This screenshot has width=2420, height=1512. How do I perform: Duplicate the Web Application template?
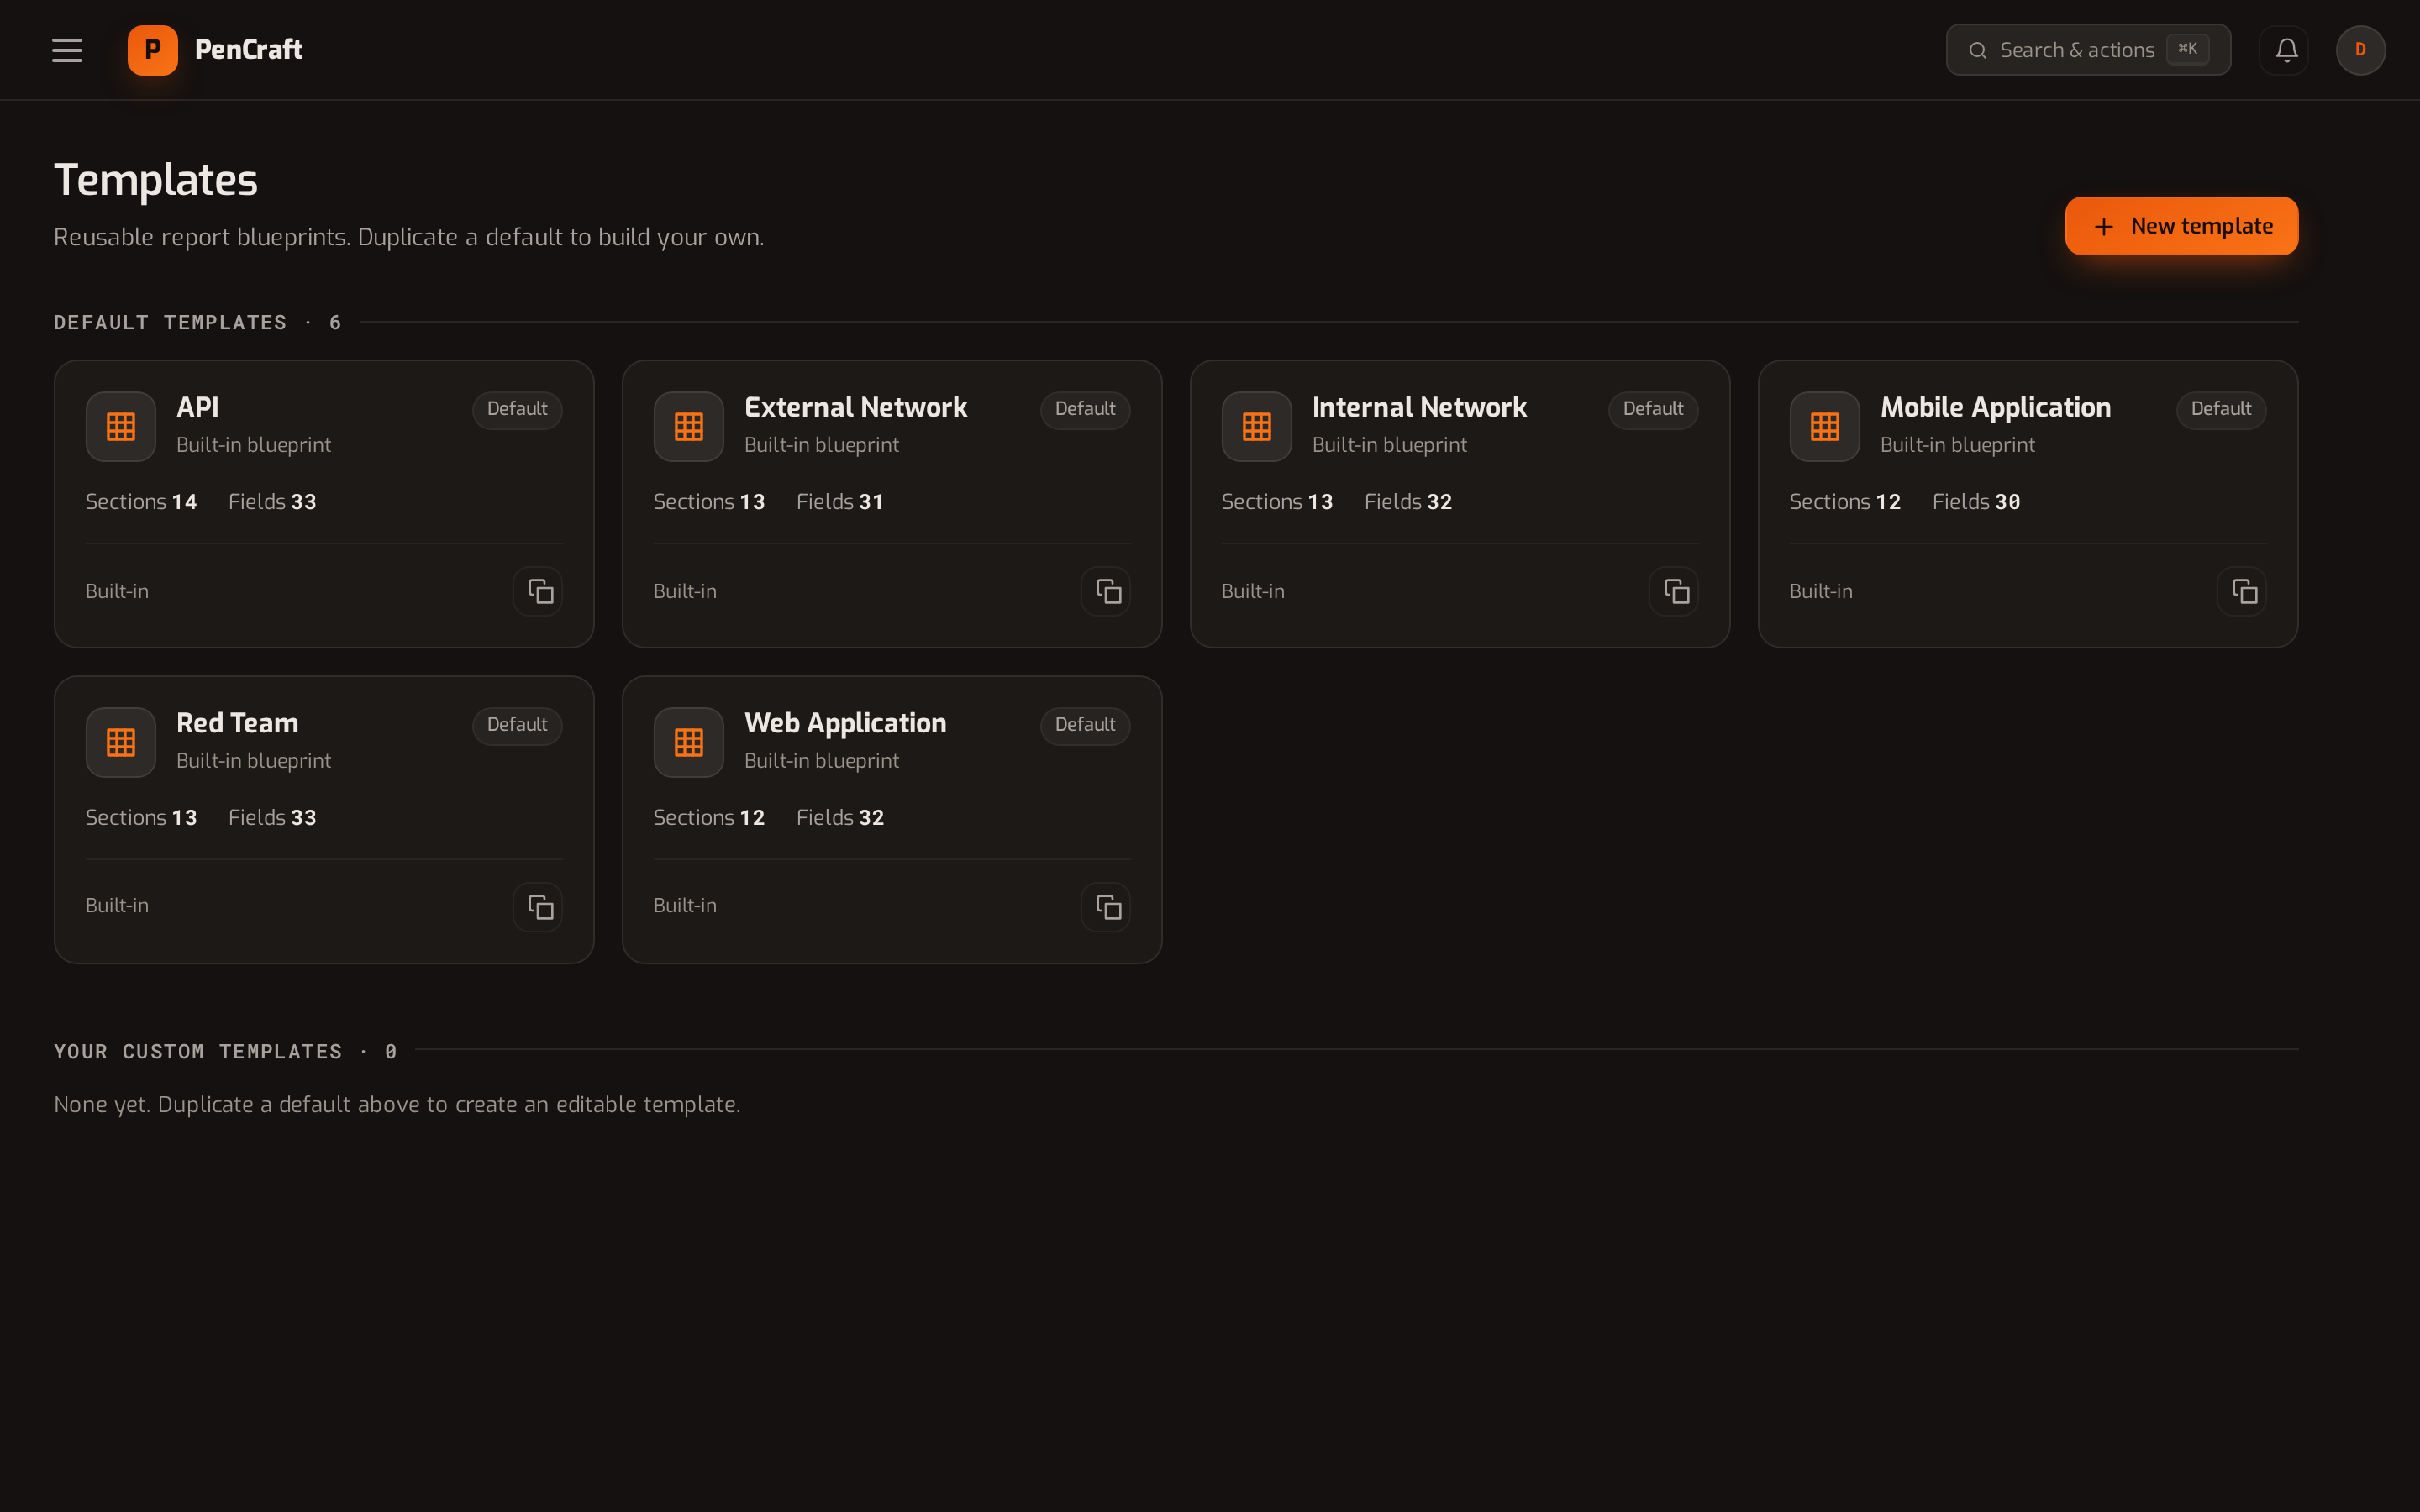tap(1106, 907)
